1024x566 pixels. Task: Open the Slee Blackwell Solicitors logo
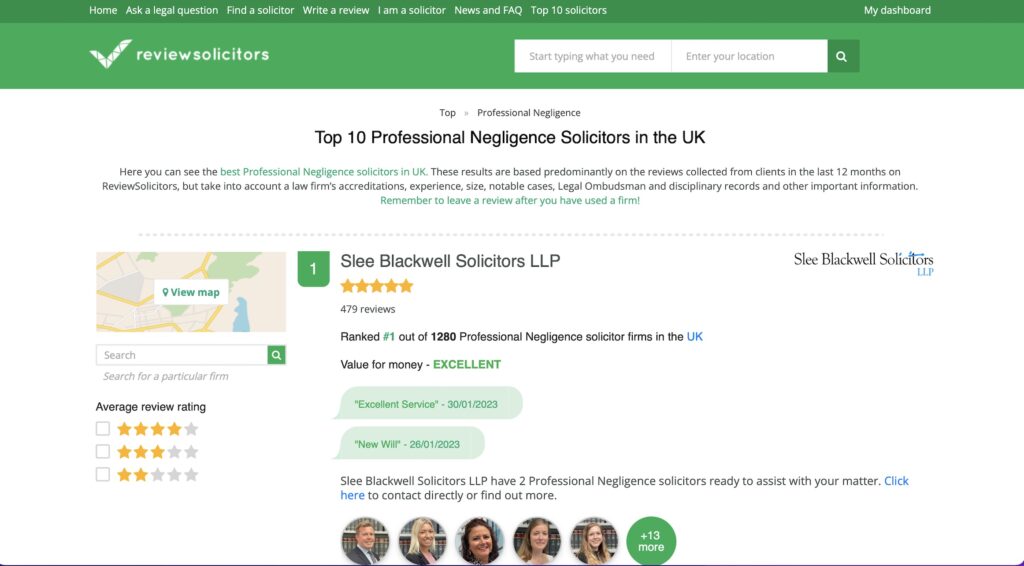coord(863,263)
